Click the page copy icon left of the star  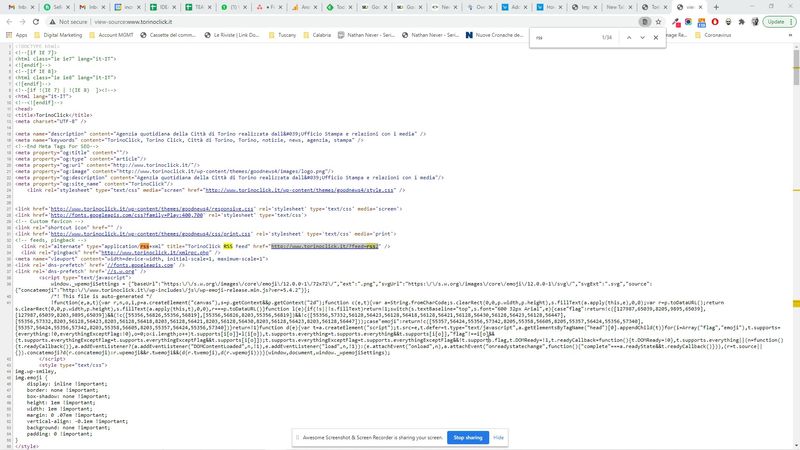[x=645, y=22]
